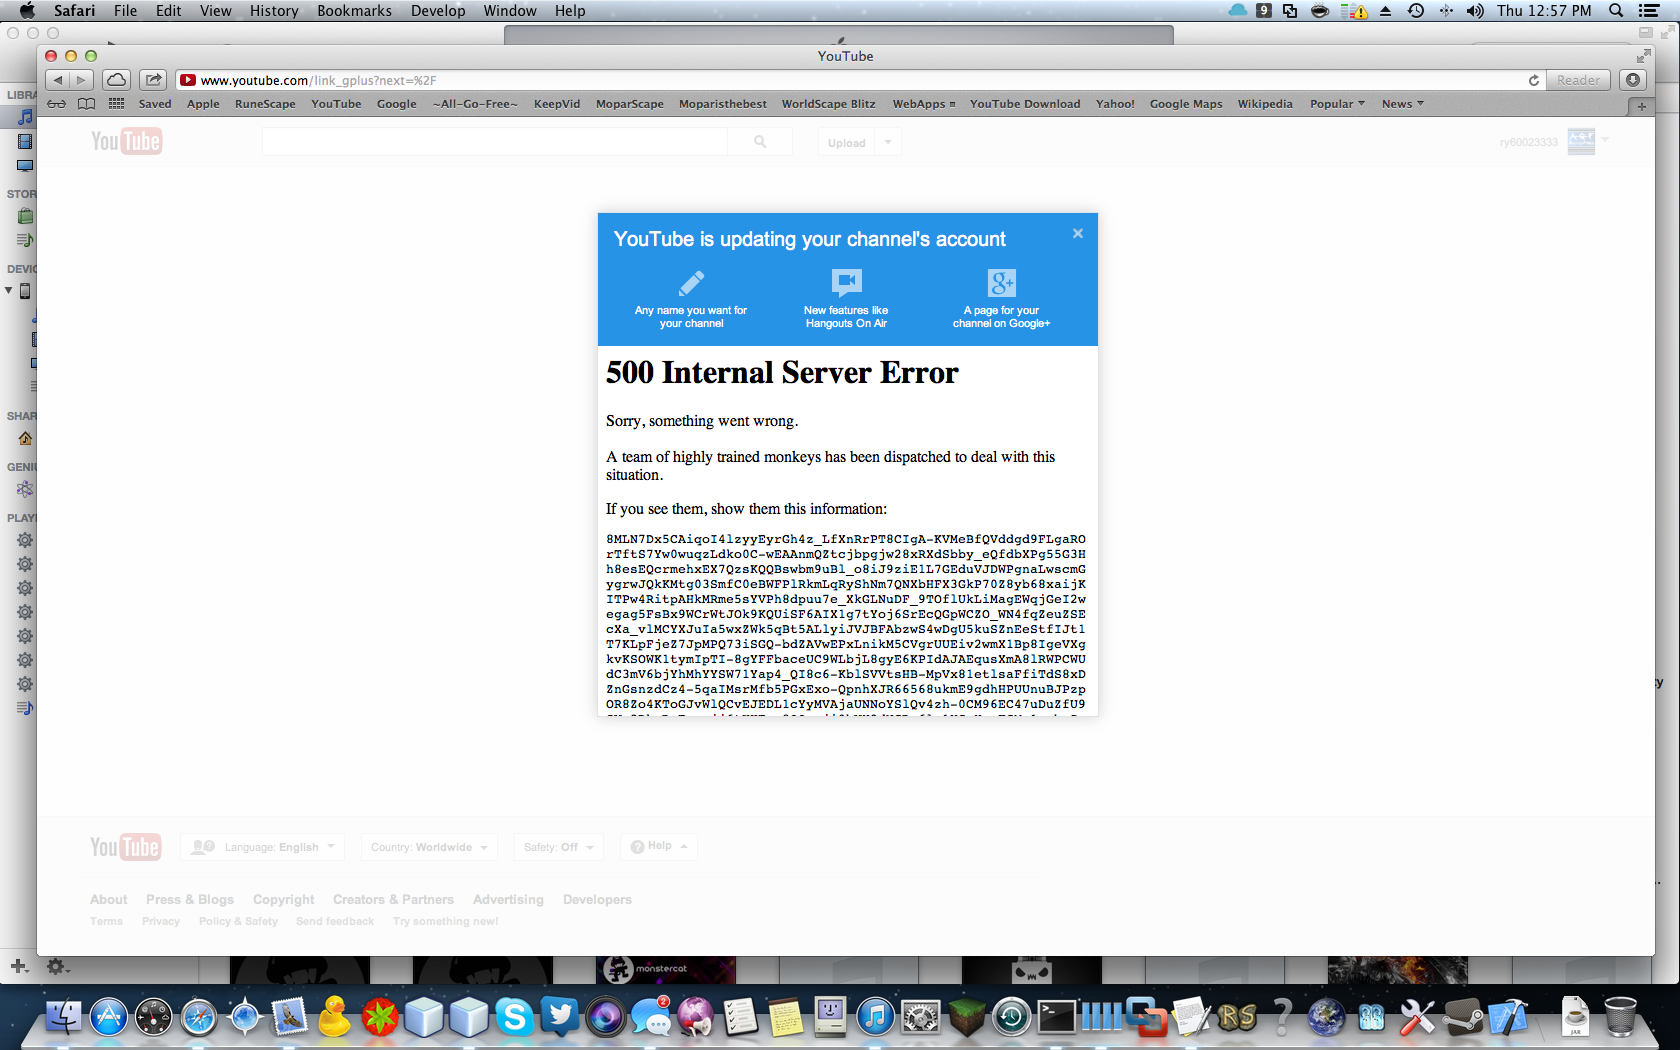Open the Reading List glasses icon
This screenshot has height=1050, width=1680.
(x=57, y=104)
